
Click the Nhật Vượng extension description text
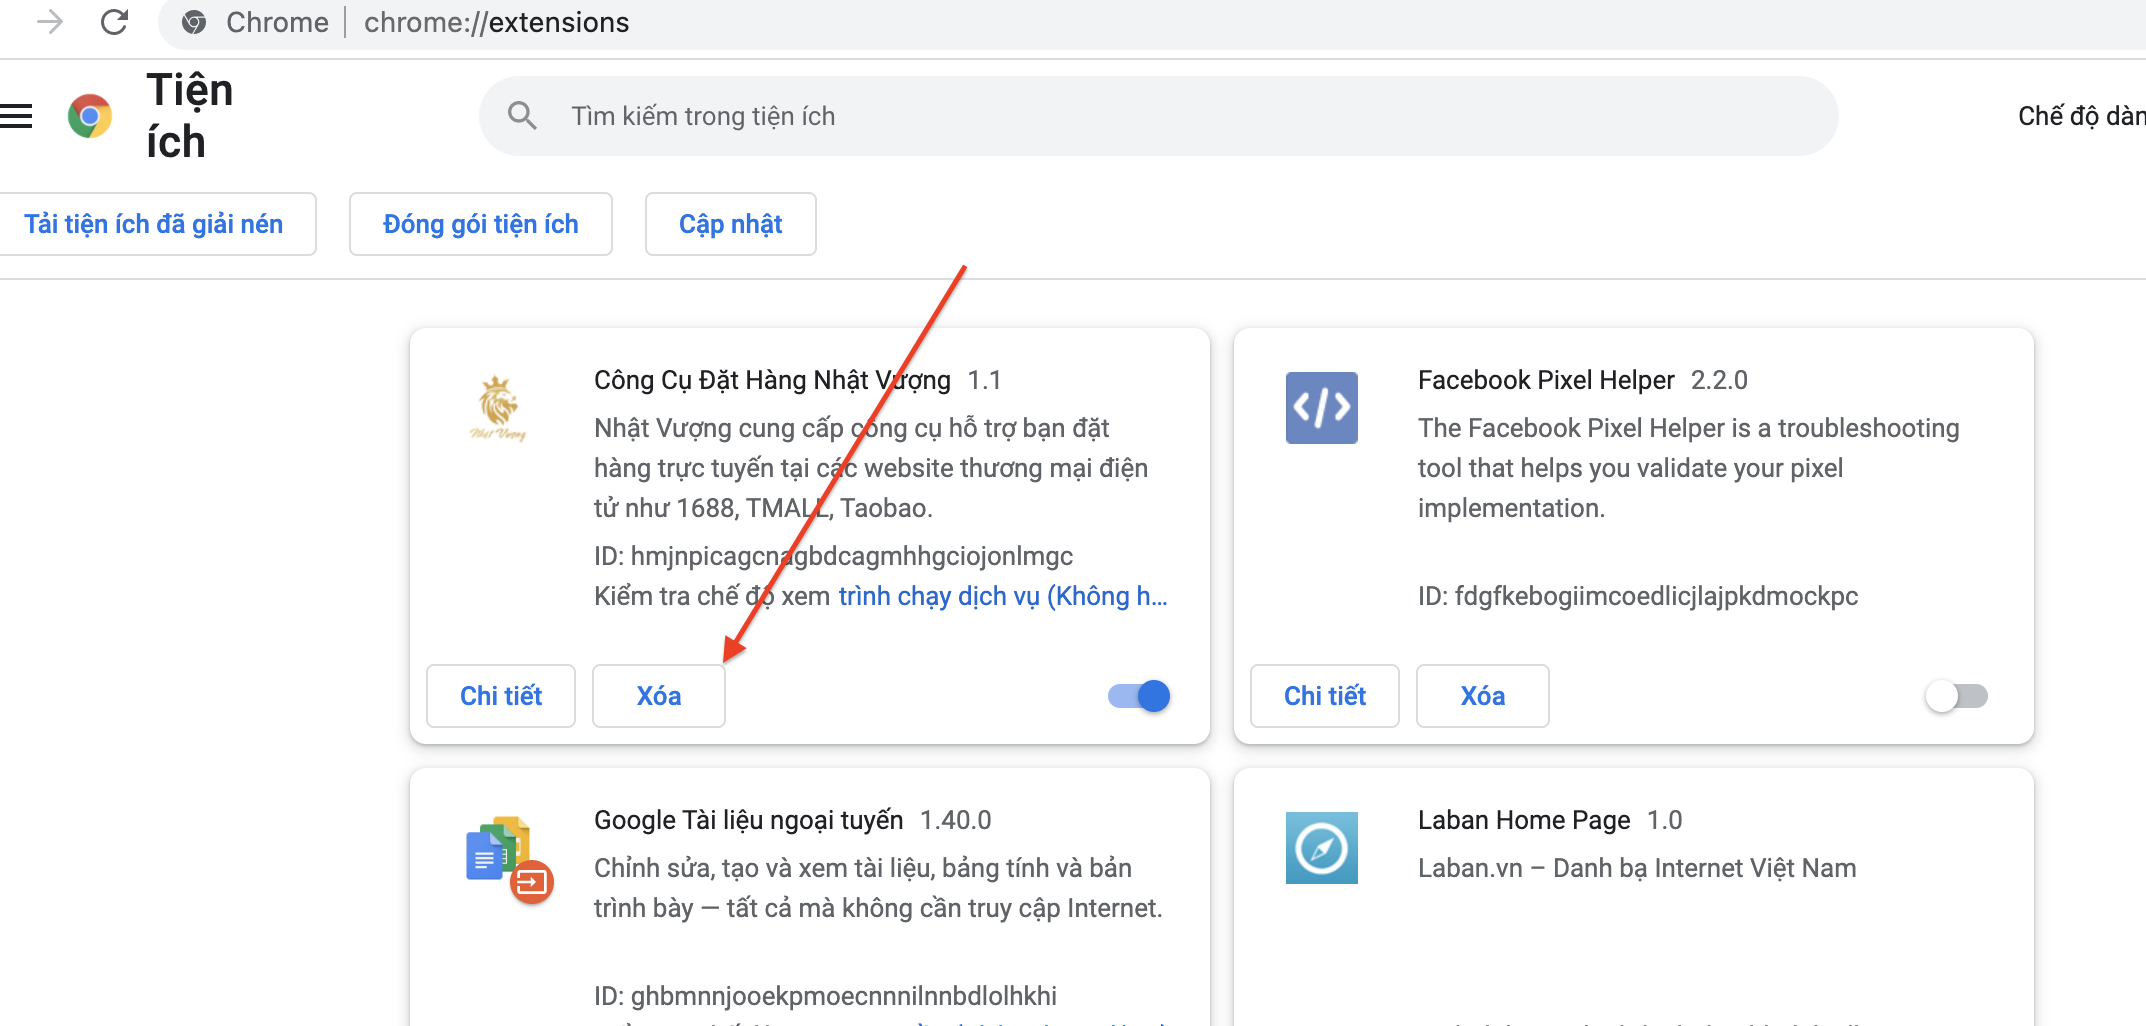(871, 468)
